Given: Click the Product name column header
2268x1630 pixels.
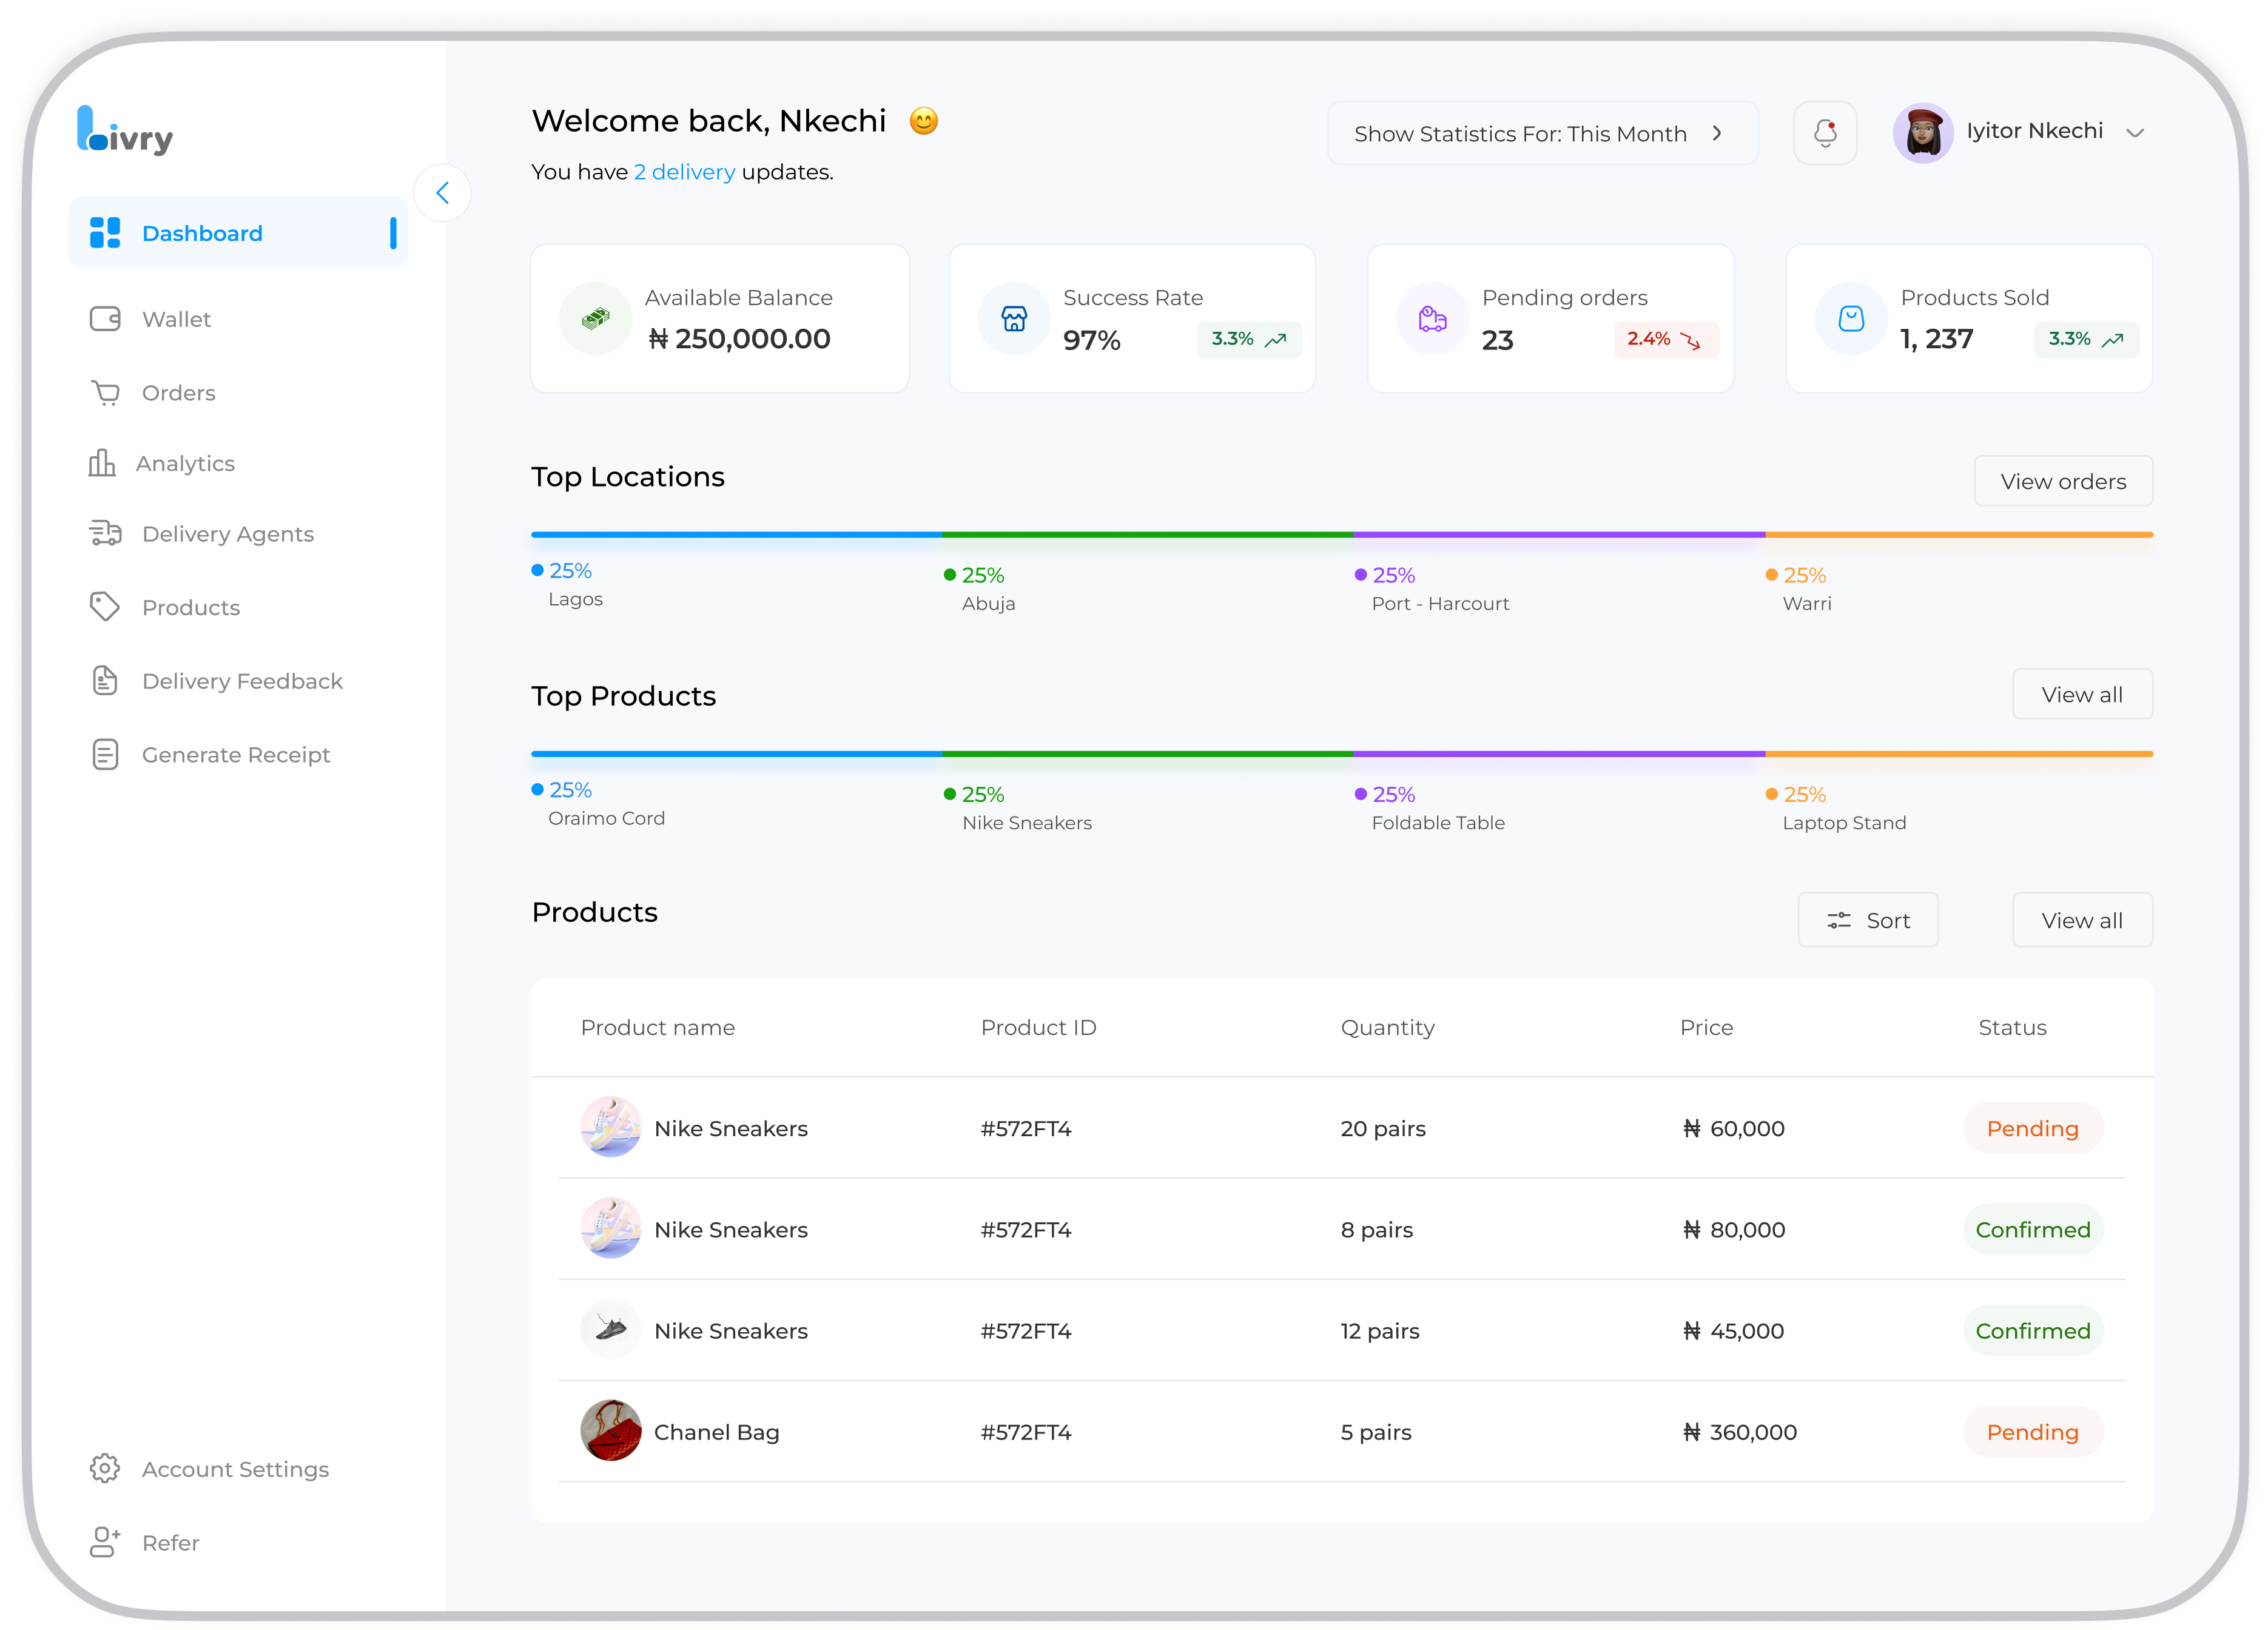Looking at the screenshot, I should (x=658, y=1027).
